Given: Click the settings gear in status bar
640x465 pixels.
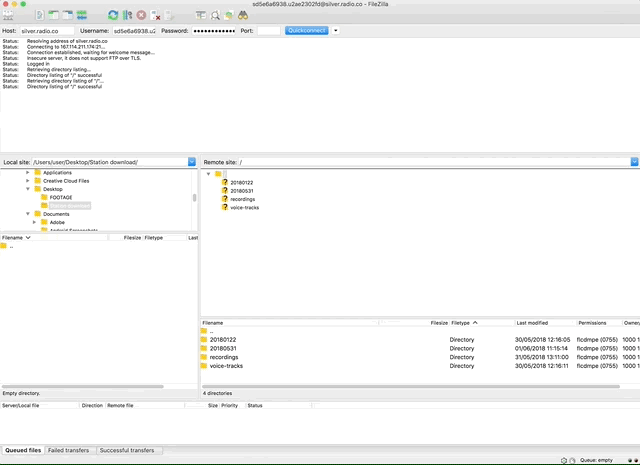Looking at the screenshot, I should point(564,460).
